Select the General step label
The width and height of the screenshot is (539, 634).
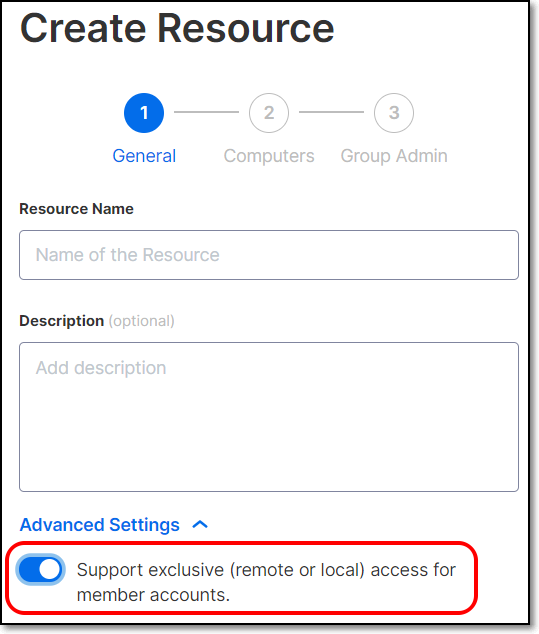tap(144, 156)
